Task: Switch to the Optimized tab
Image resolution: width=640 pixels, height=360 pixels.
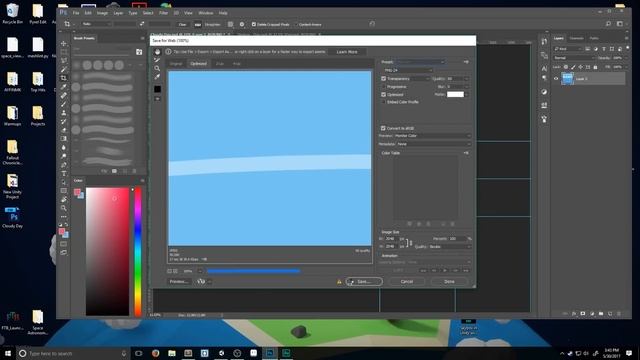Action: pos(198,64)
